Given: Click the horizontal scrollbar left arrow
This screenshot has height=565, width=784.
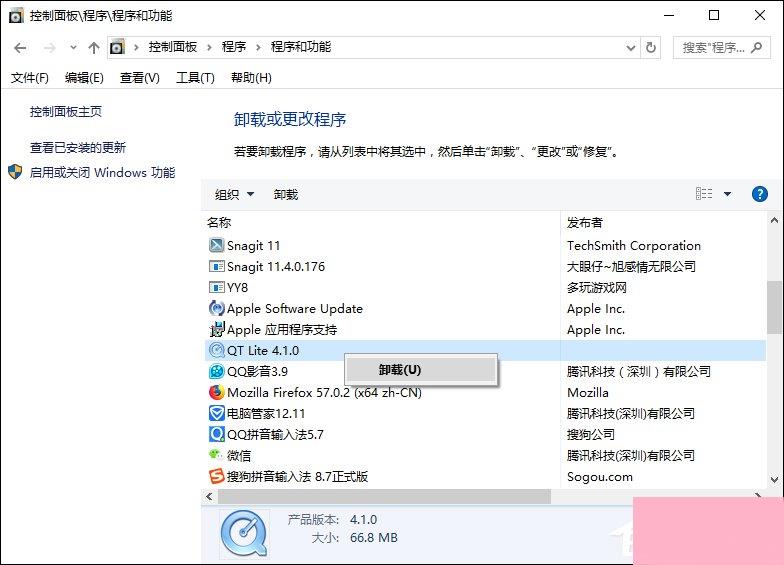Looking at the screenshot, I should point(210,496).
